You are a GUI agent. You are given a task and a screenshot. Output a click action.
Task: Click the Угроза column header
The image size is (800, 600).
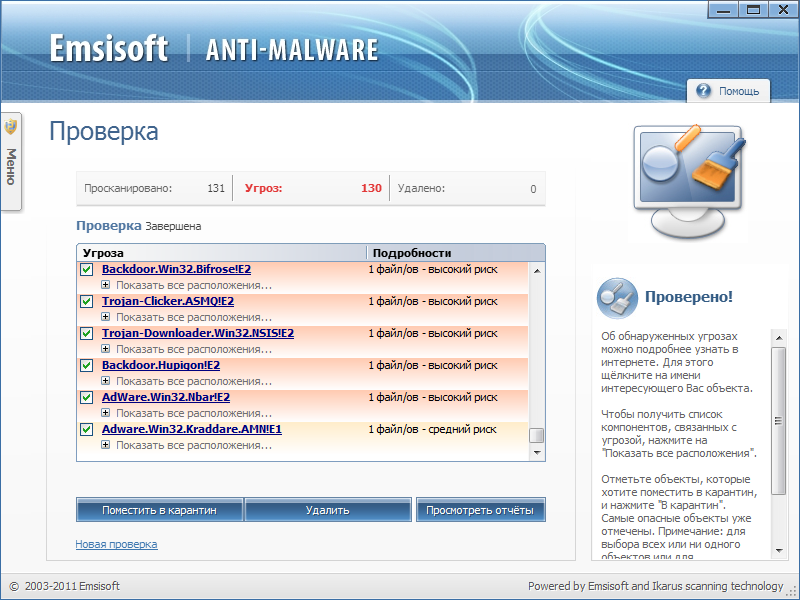pos(221,253)
